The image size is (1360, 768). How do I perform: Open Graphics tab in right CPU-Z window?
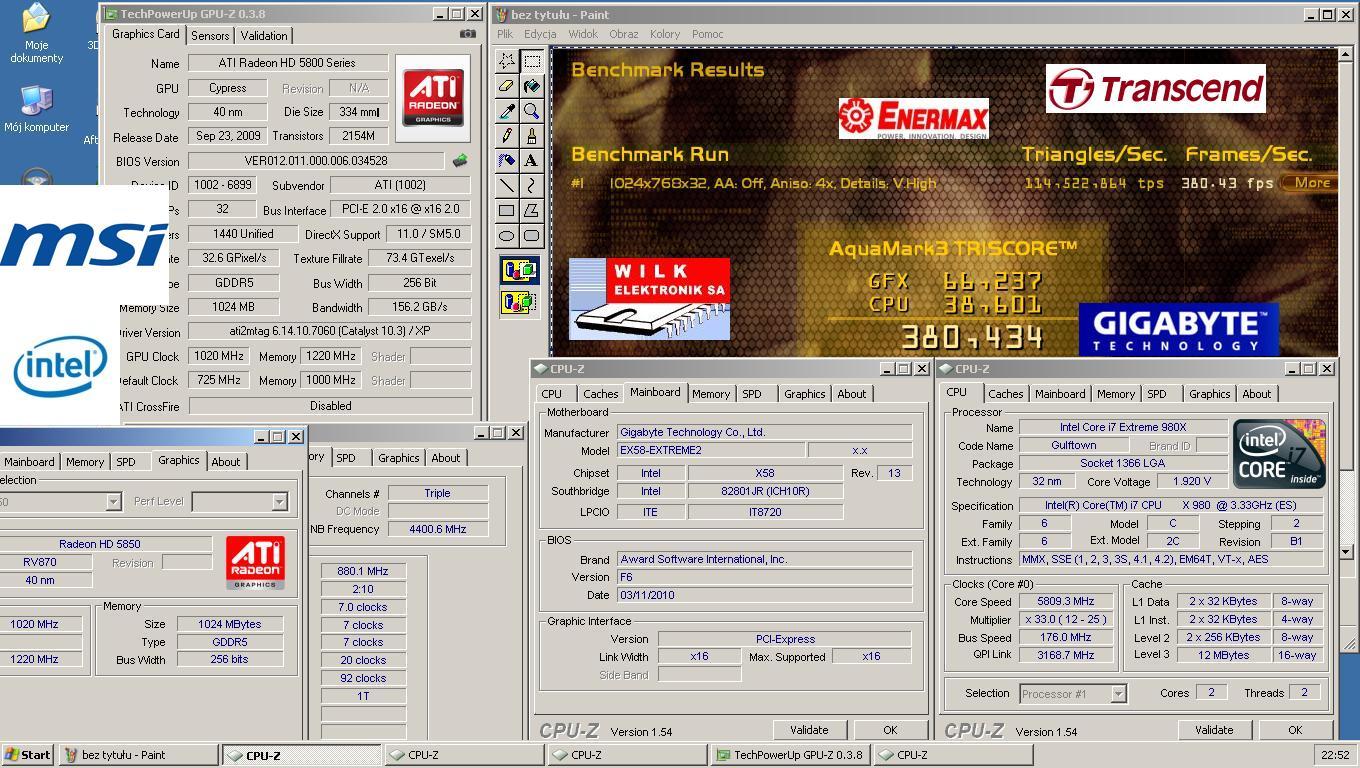click(1209, 394)
